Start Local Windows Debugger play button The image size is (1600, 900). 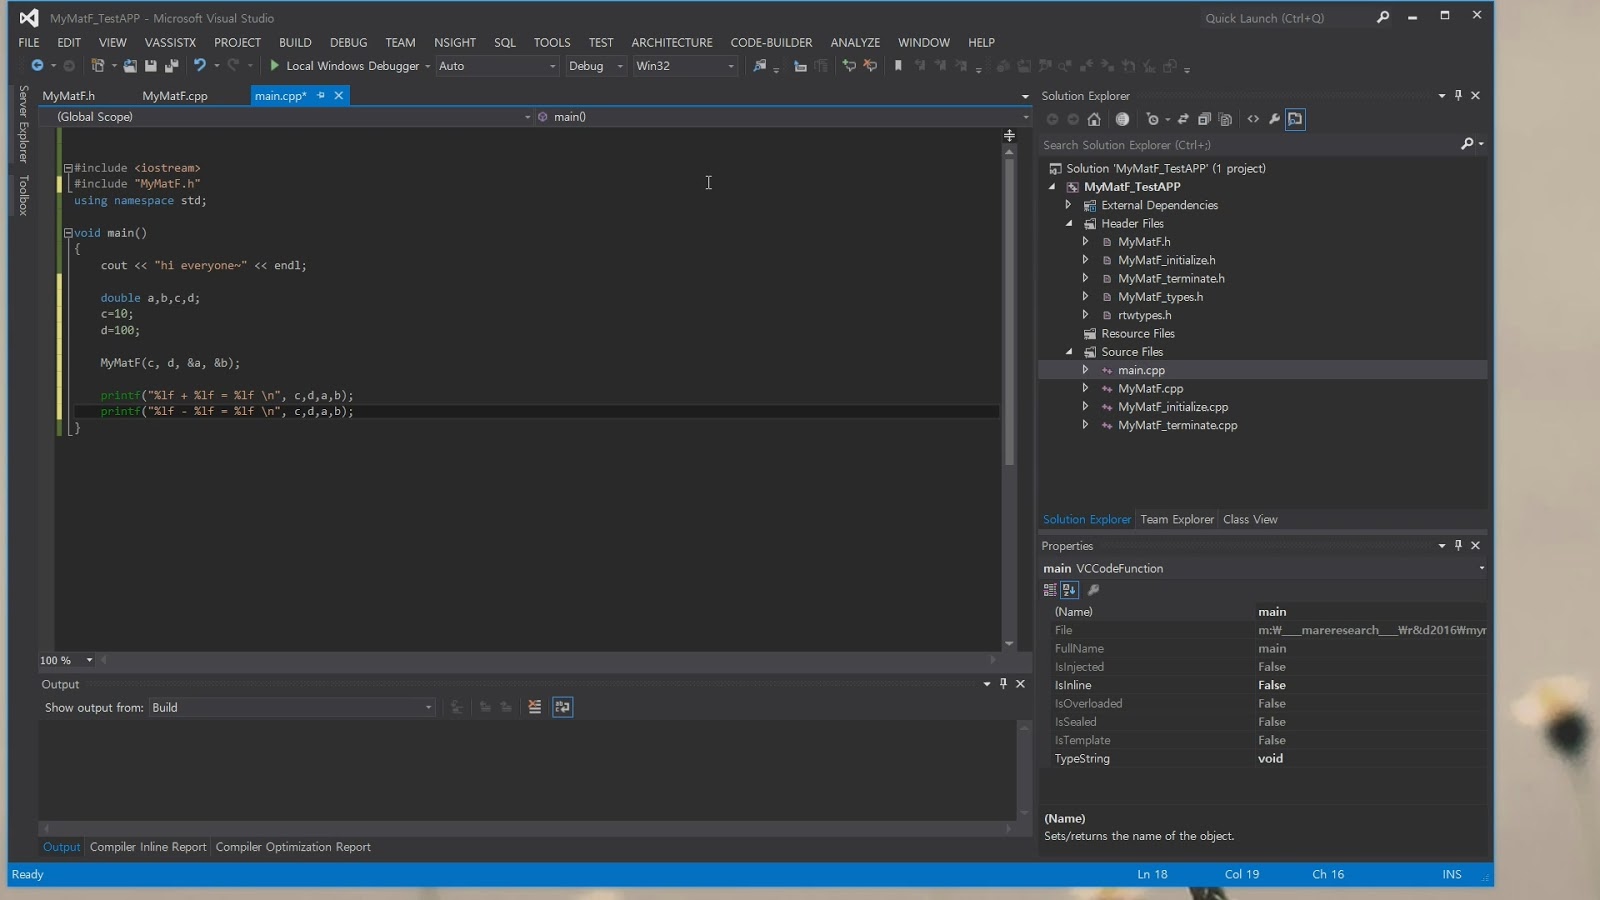pyautogui.click(x=274, y=66)
